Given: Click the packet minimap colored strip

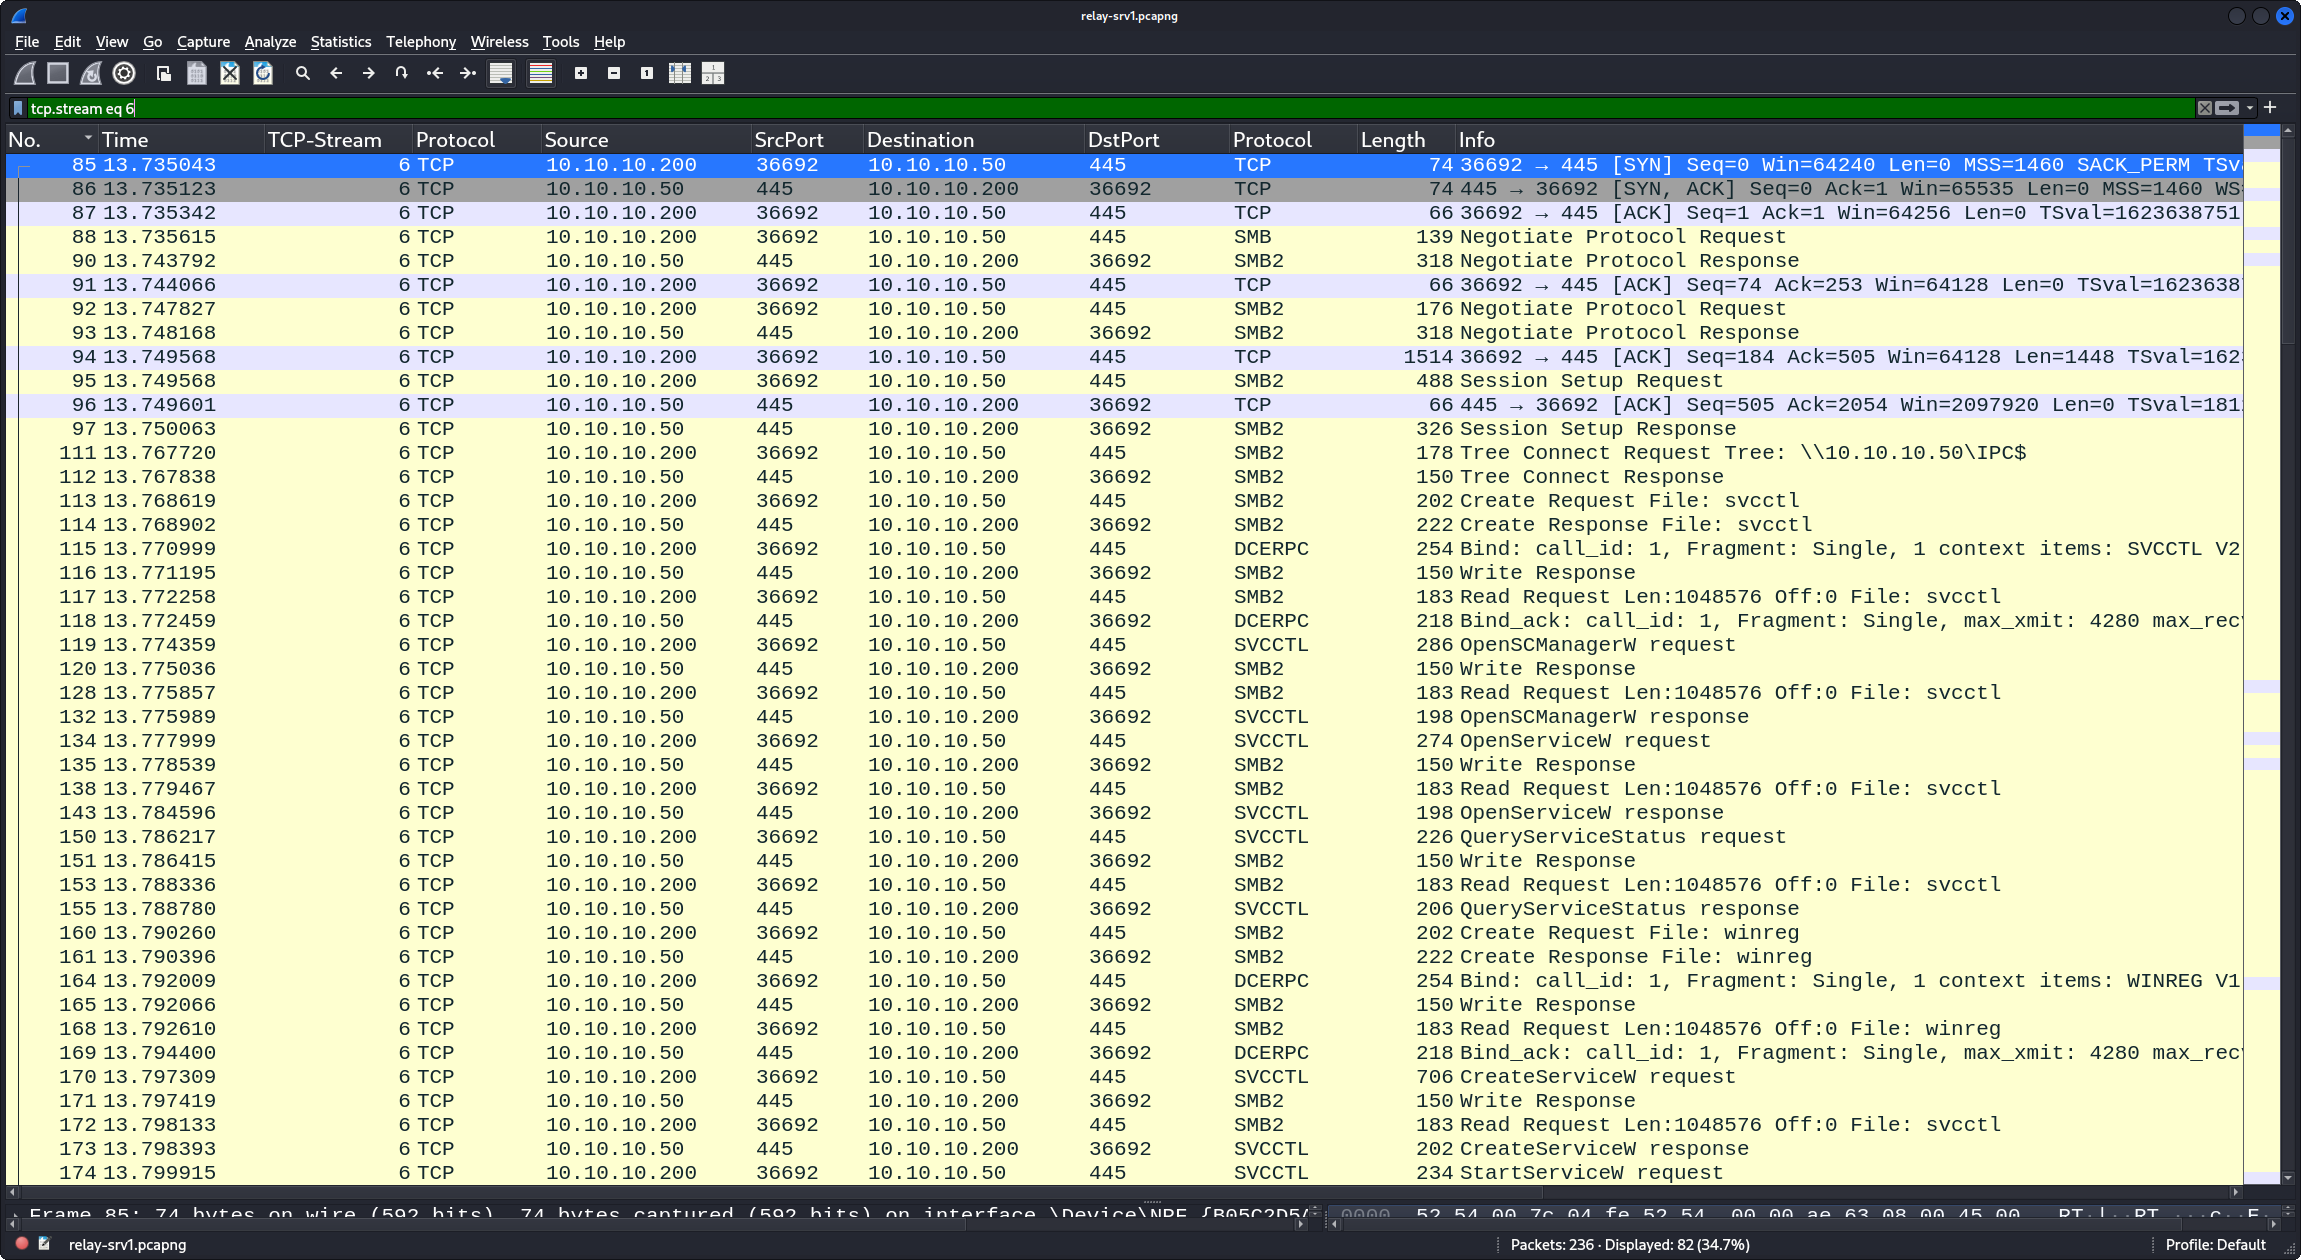Looking at the screenshot, I should point(2261,655).
